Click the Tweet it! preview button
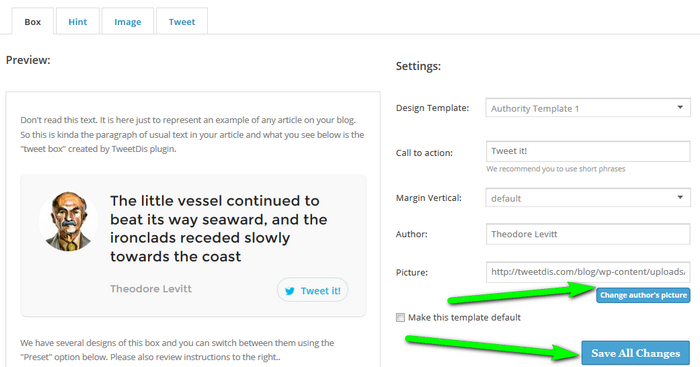The image size is (700, 367). [312, 290]
